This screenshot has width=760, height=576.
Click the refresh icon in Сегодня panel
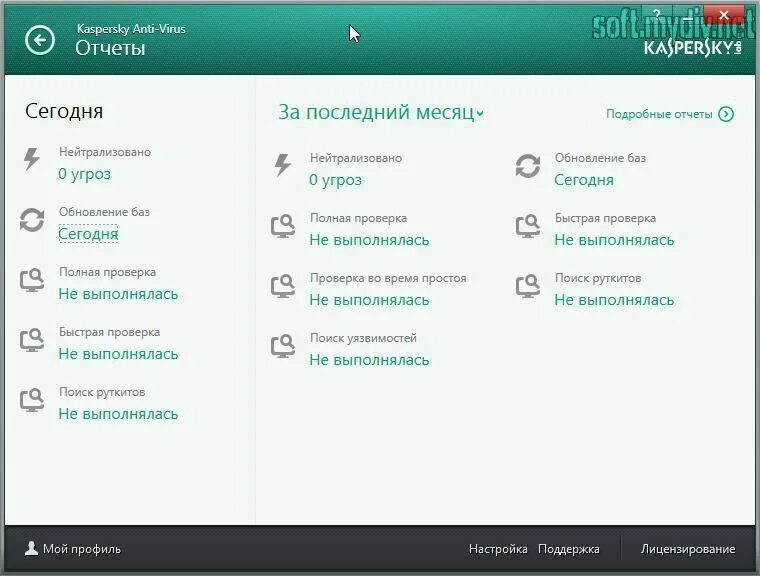(x=32, y=220)
